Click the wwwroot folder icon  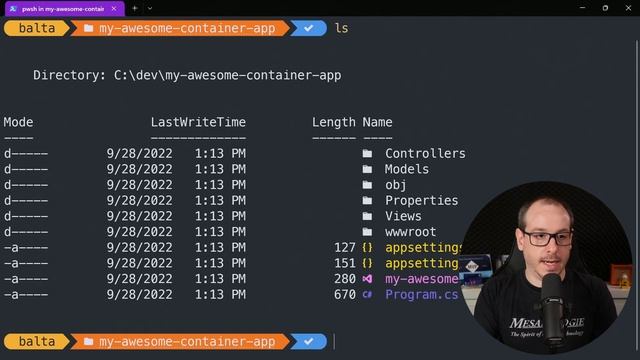pos(367,232)
